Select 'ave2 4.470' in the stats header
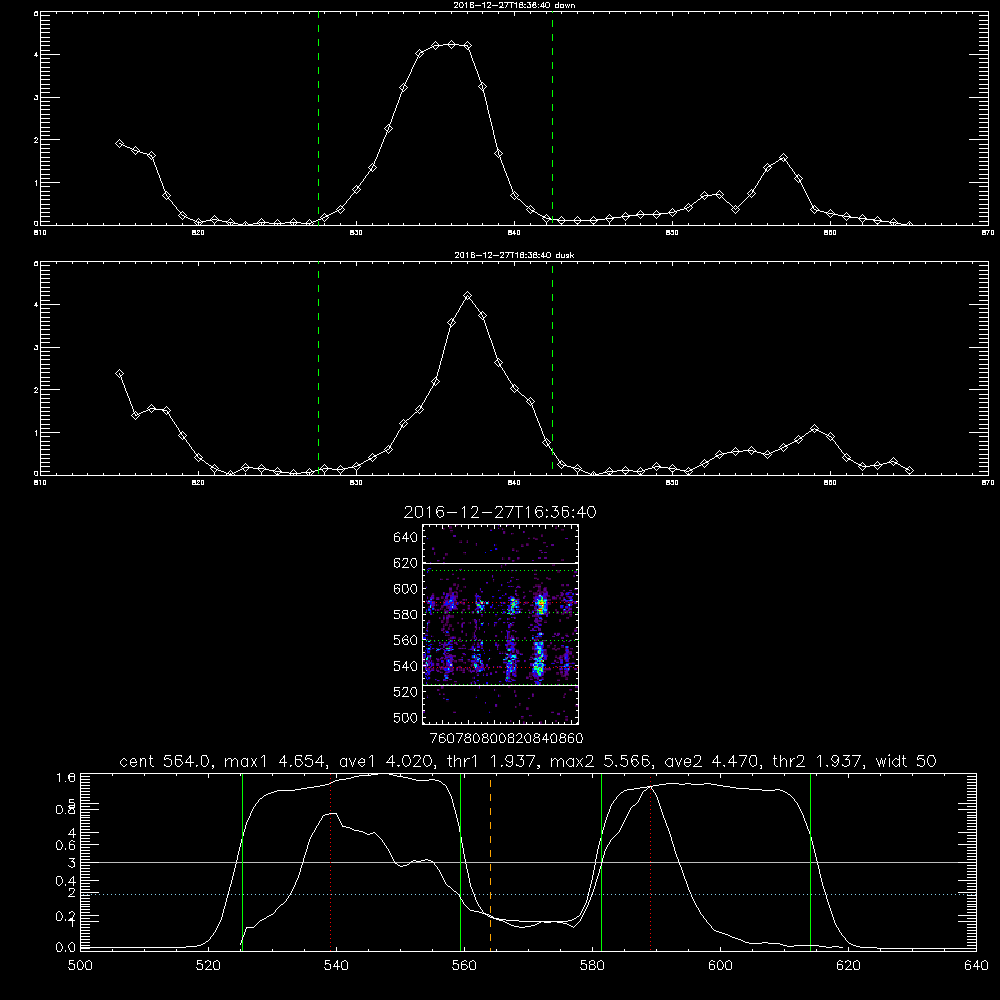 [x=712, y=761]
